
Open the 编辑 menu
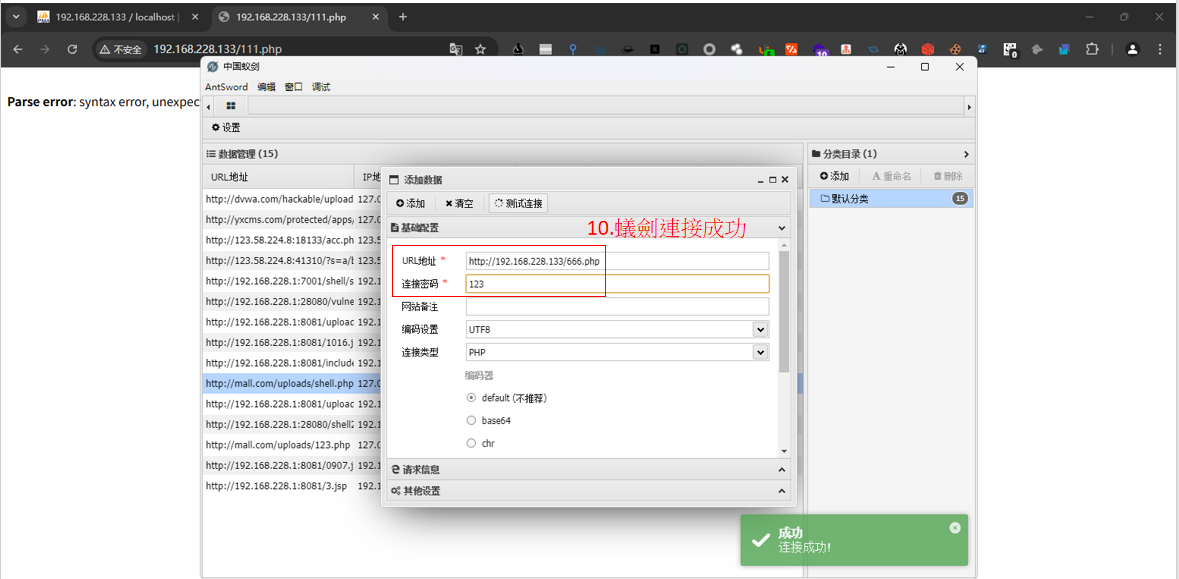(266, 87)
